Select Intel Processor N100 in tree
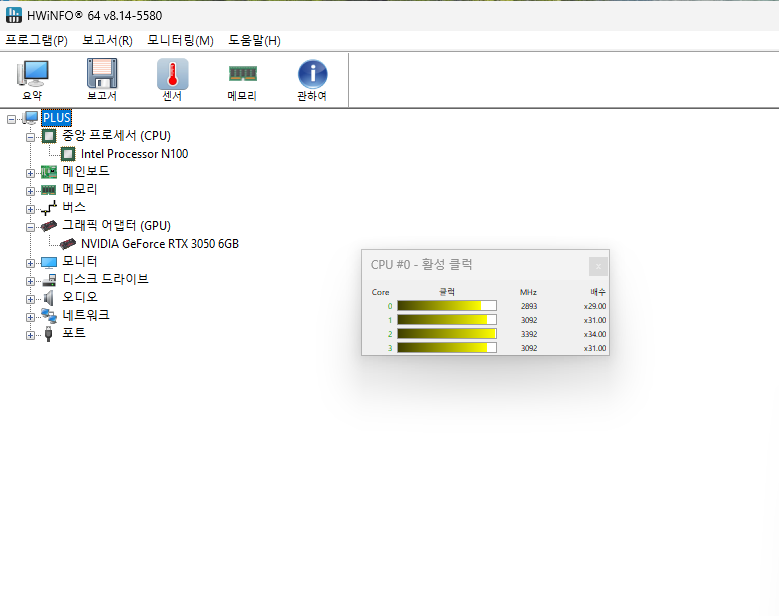This screenshot has height=616, width=779. (x=135, y=154)
